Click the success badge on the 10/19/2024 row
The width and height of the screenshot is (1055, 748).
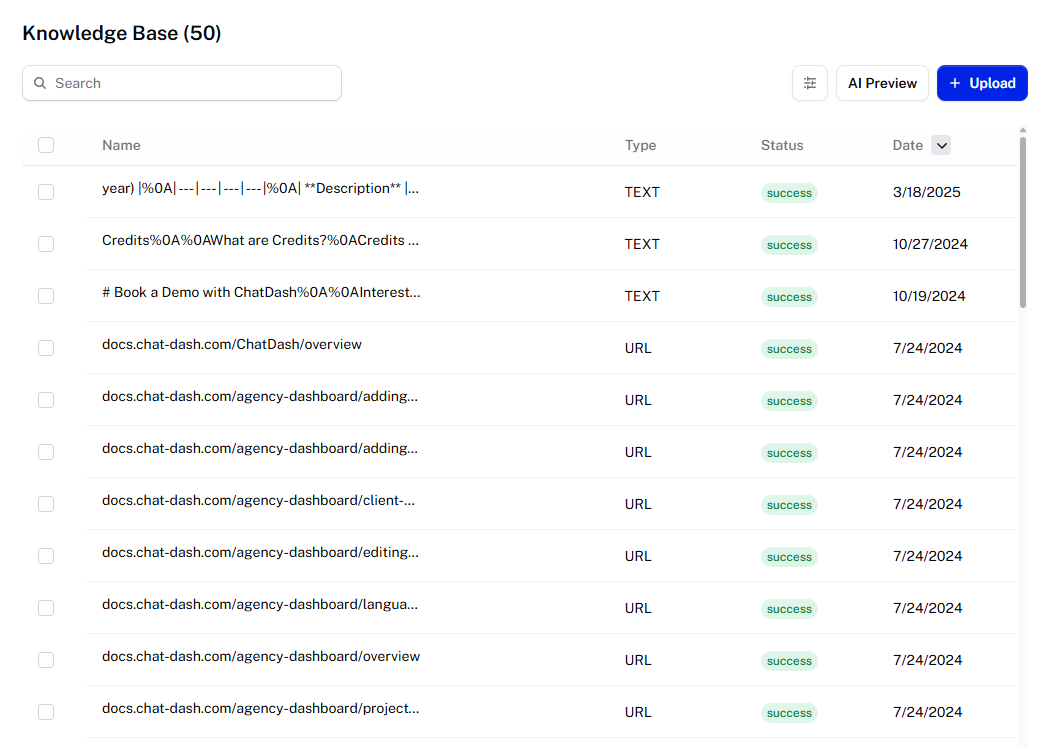(x=789, y=297)
